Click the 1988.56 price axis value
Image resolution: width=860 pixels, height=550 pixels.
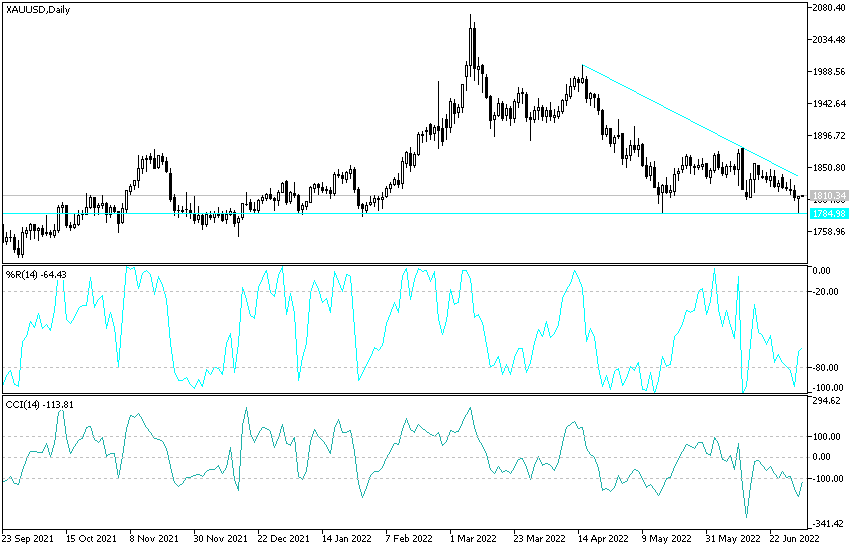(829, 72)
